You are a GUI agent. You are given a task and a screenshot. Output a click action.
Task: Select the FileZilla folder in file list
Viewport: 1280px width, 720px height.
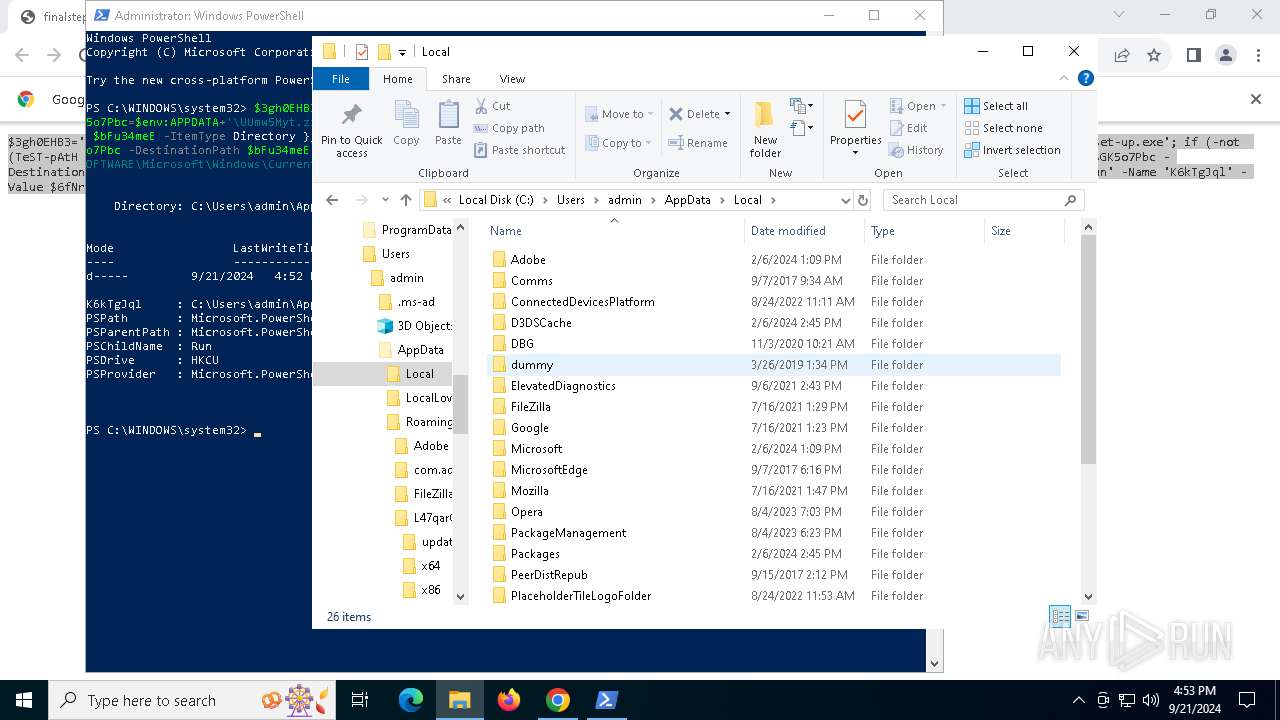point(530,407)
